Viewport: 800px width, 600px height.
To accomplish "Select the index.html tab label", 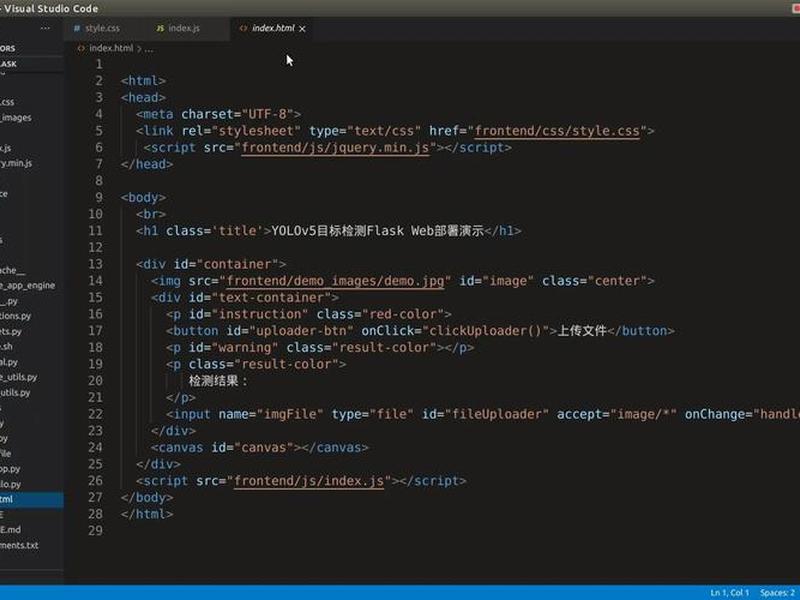I will click(273, 28).
